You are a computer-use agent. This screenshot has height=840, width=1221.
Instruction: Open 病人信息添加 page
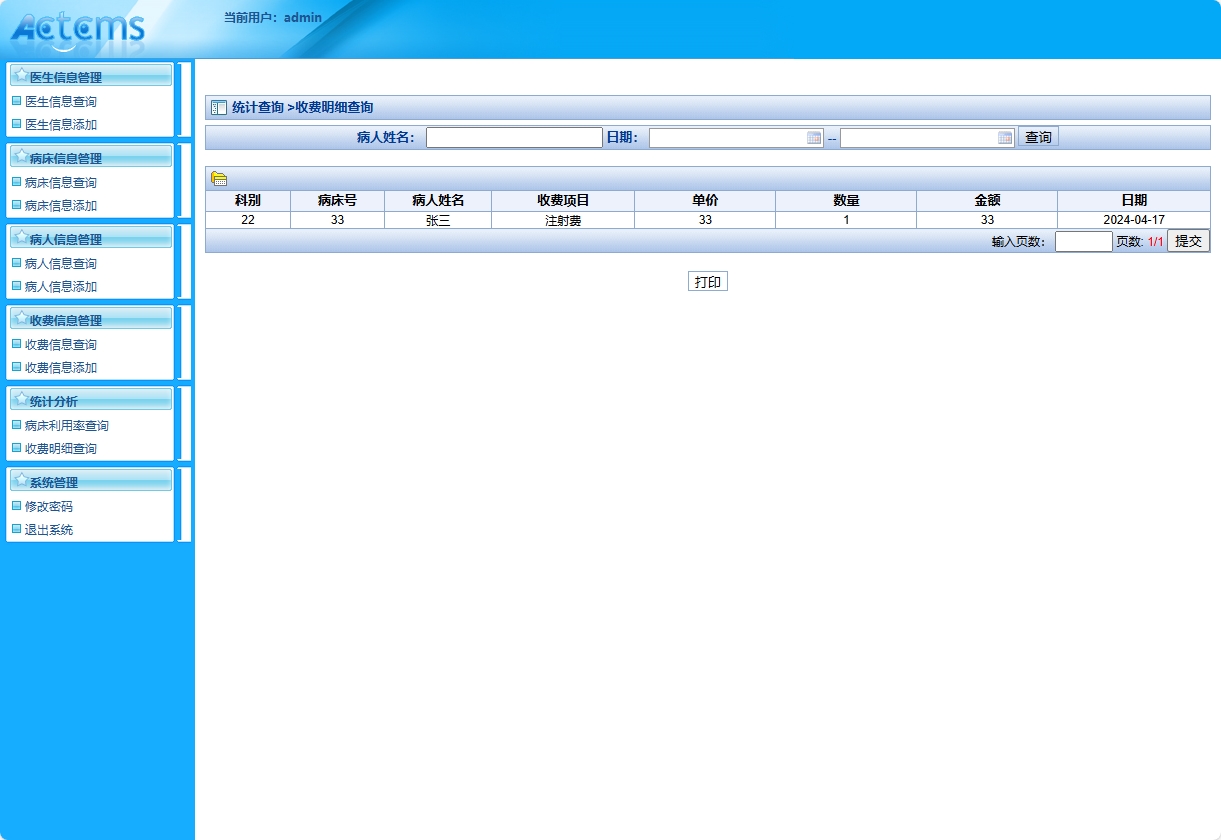[61, 287]
